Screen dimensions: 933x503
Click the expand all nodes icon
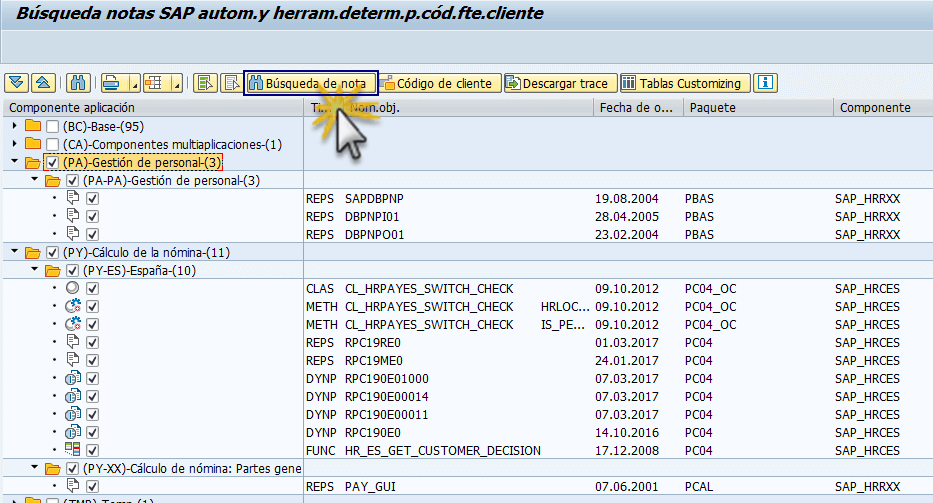[x=17, y=83]
